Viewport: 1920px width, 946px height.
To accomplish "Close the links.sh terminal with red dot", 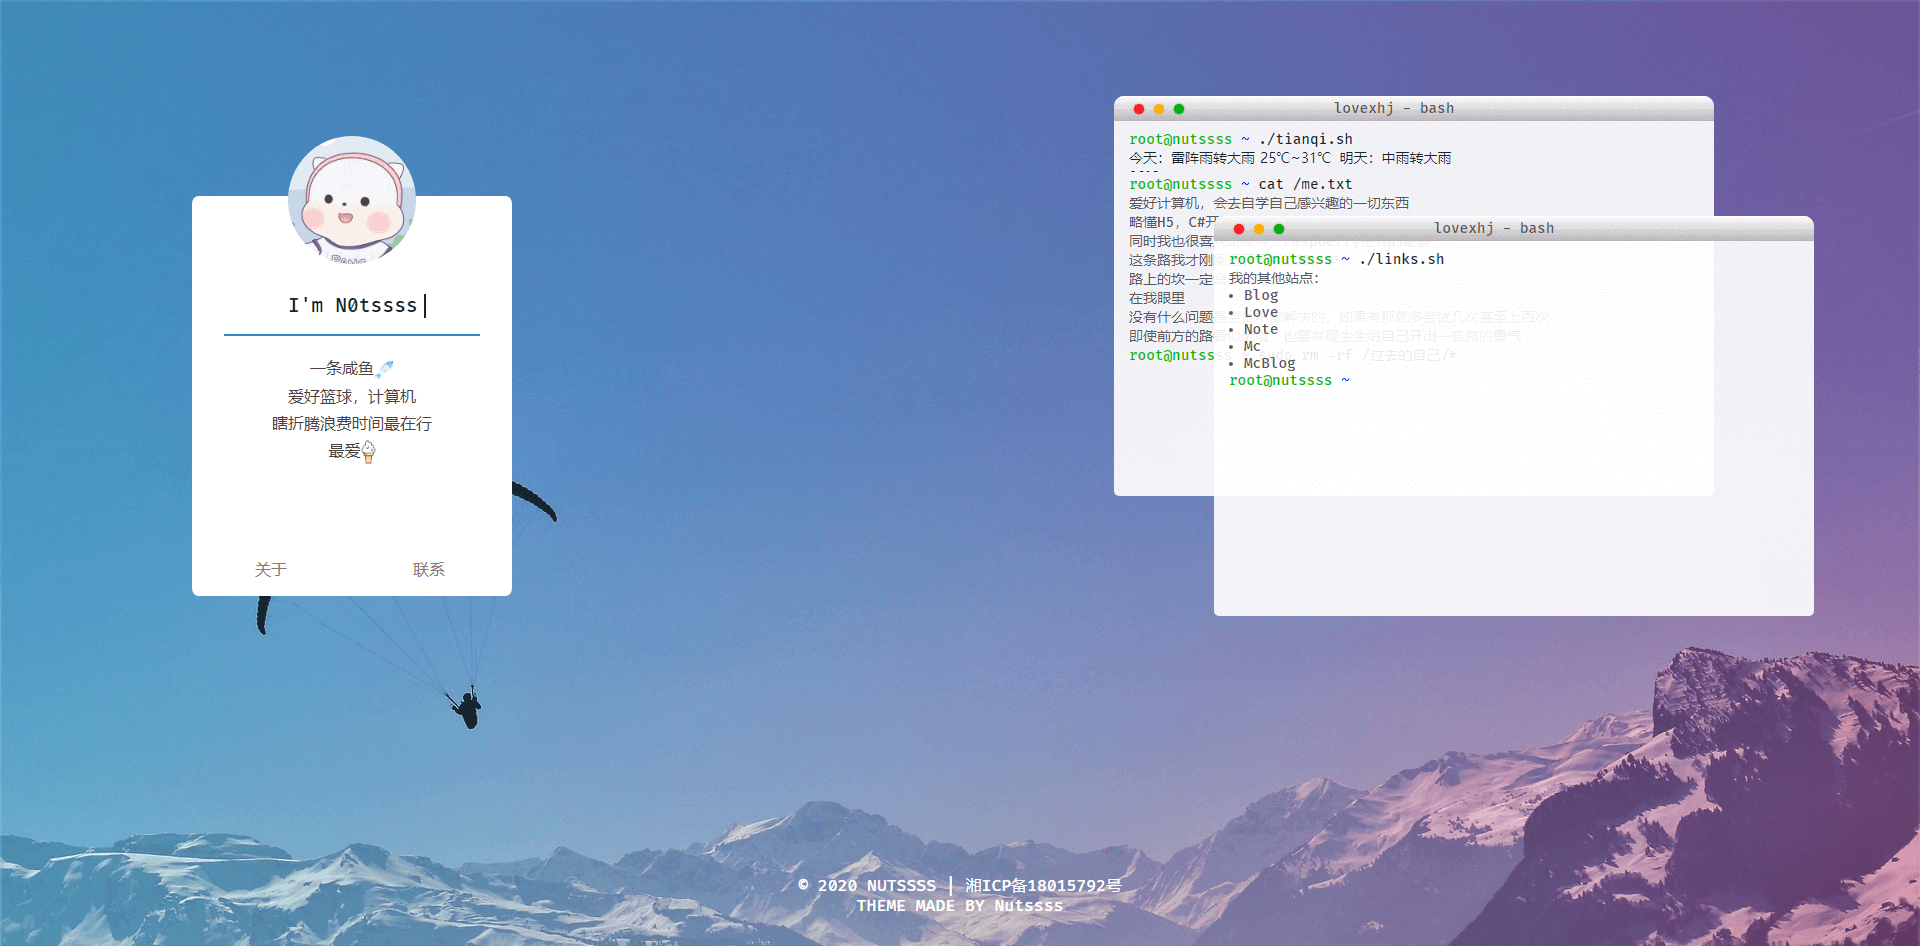I will point(1239,229).
